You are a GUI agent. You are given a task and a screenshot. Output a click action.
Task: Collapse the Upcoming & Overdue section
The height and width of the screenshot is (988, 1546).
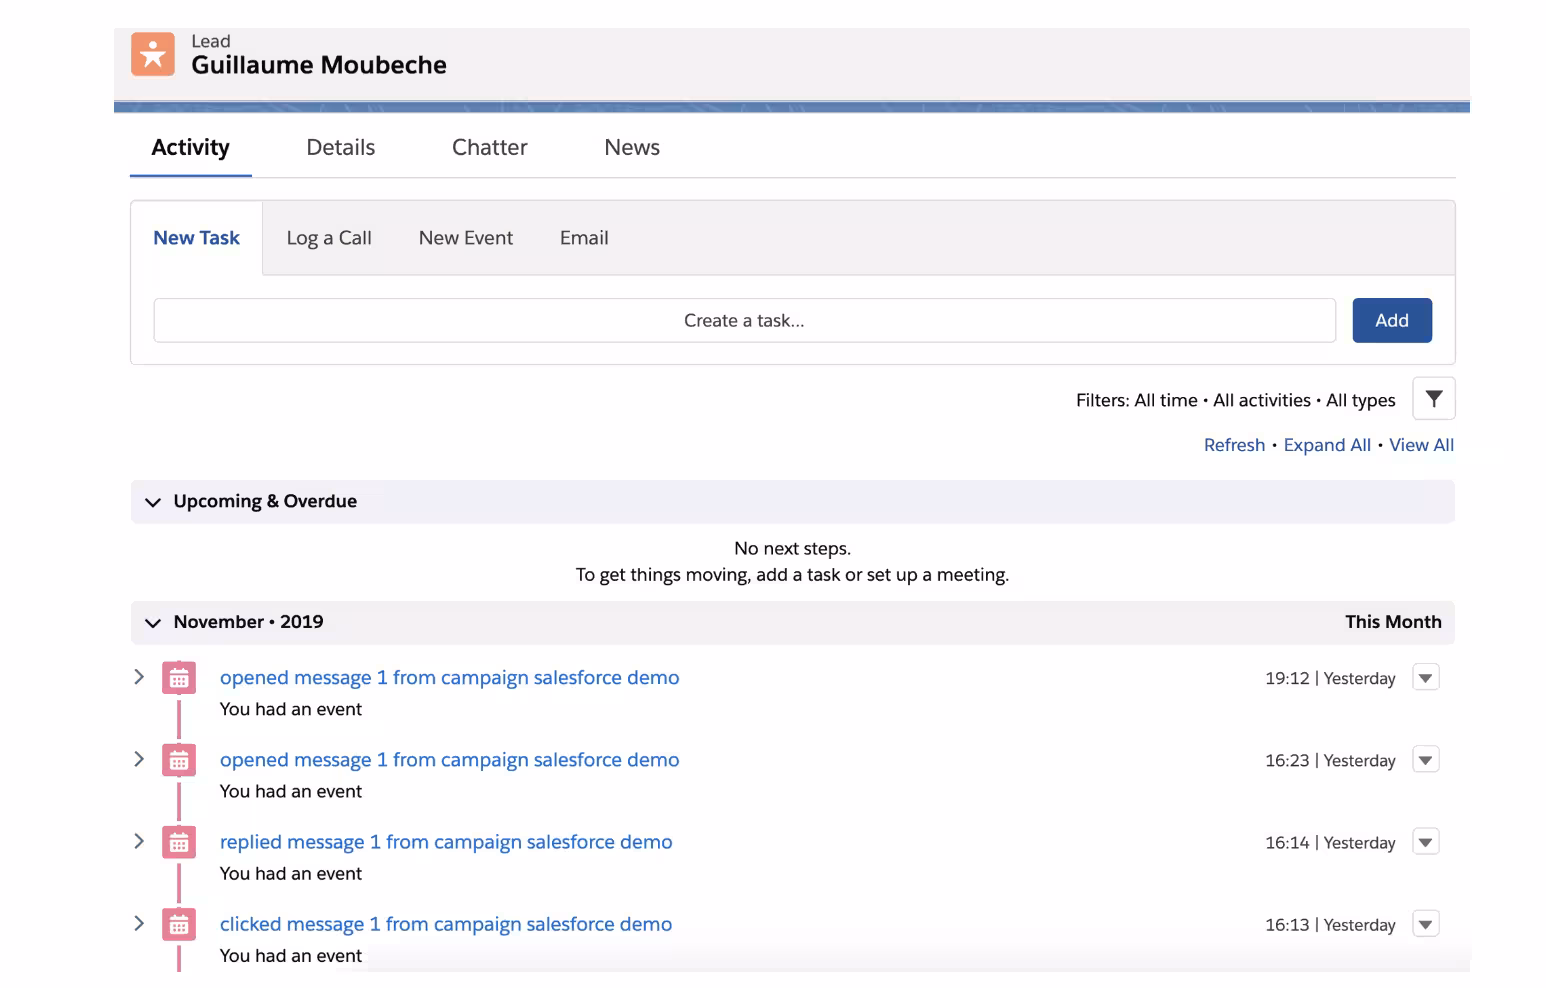pos(153,502)
